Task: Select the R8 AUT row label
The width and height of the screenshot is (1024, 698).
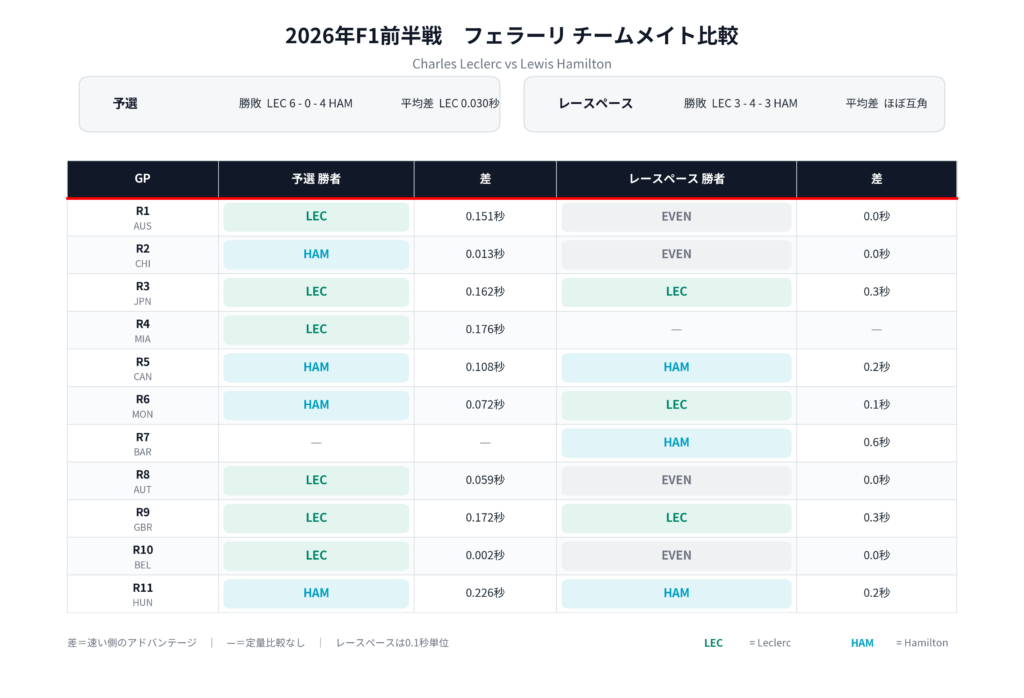Action: [142, 482]
